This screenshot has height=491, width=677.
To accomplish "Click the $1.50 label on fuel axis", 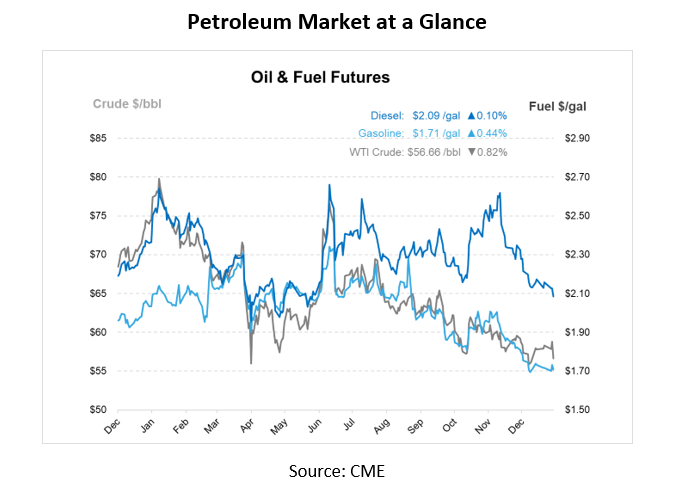I will (x=581, y=410).
